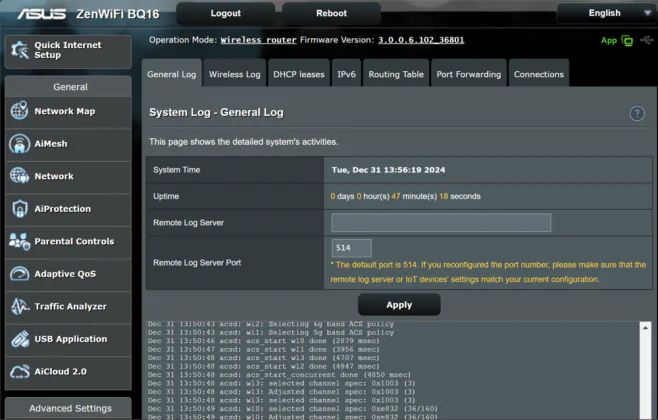Image resolution: width=658 pixels, height=420 pixels.
Task: Open Network menu item
Action: [68, 176]
